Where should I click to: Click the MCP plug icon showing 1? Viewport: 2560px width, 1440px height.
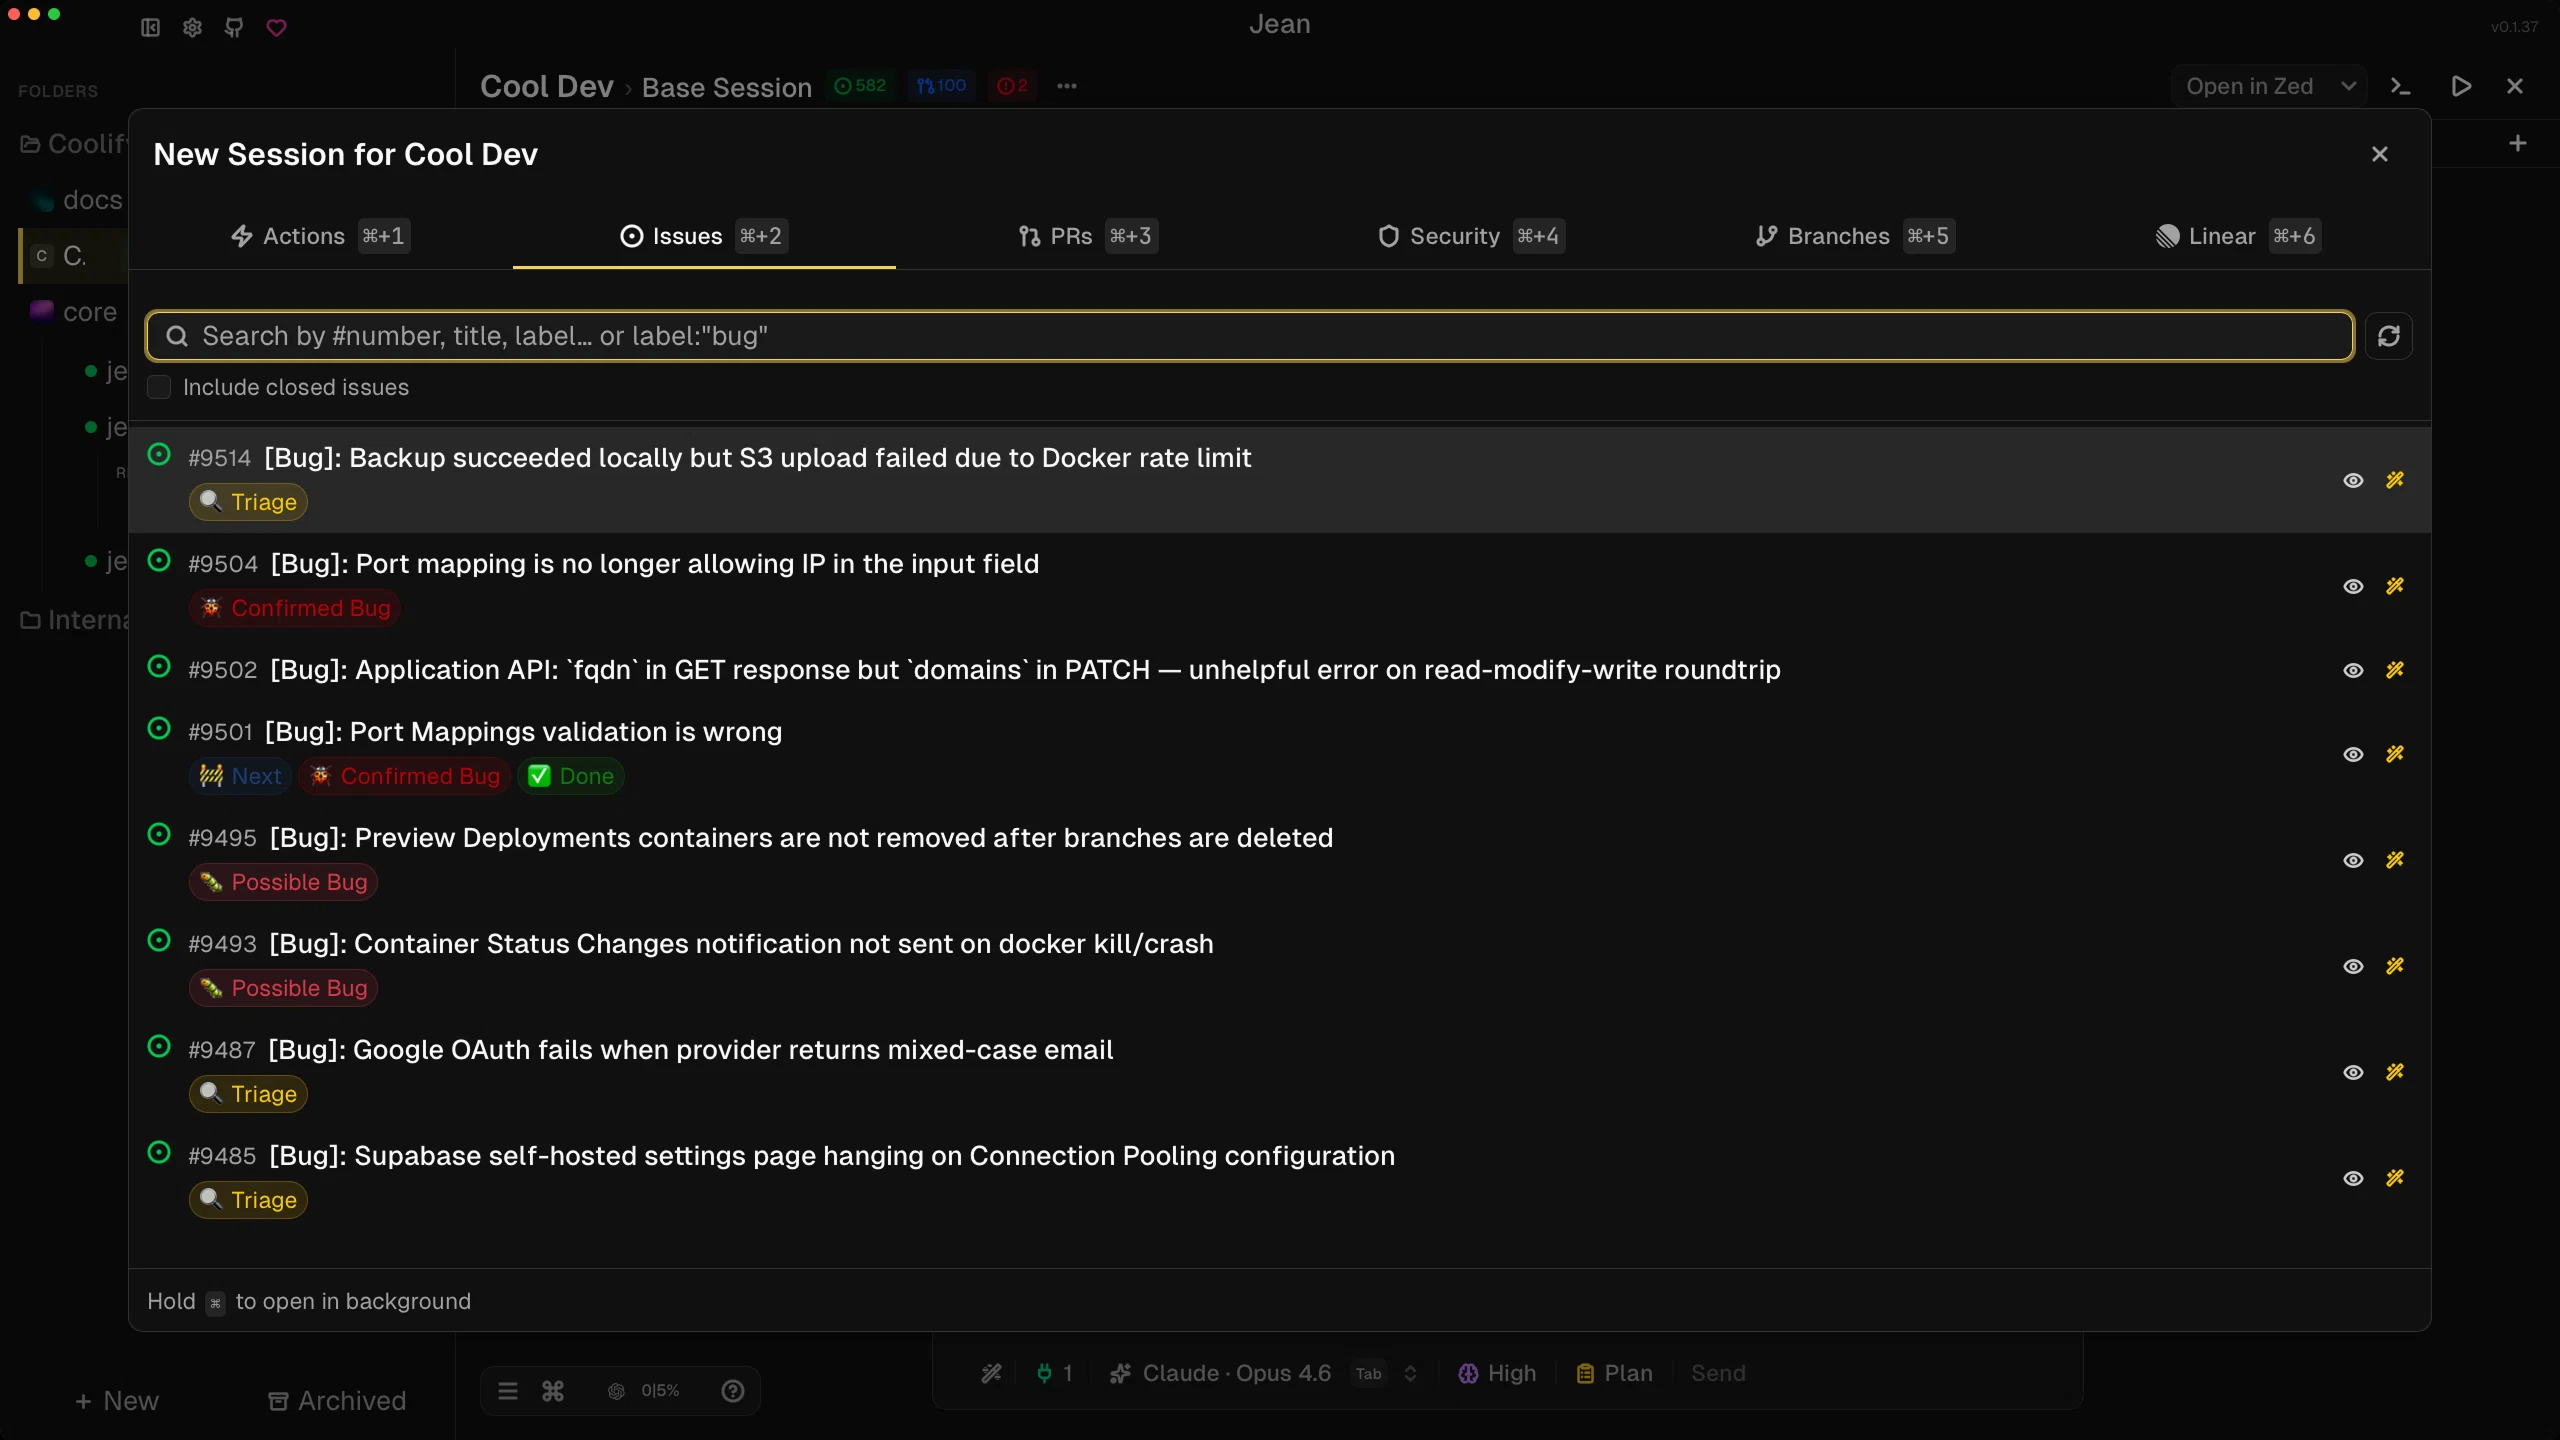pyautogui.click(x=1051, y=1373)
